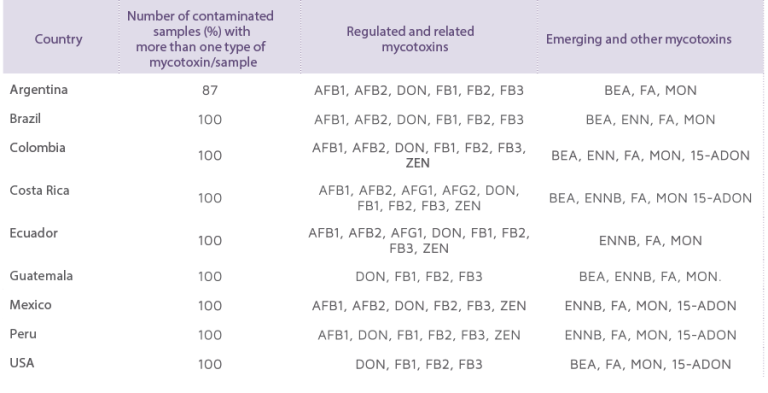Image resolution: width=768 pixels, height=393 pixels.
Task: Select Ecuador's ENNB, FA, MON cell
Action: coord(650,241)
